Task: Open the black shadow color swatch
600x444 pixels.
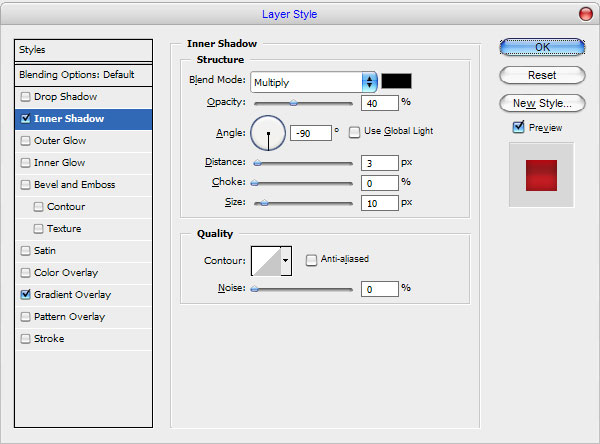Action: [396, 81]
